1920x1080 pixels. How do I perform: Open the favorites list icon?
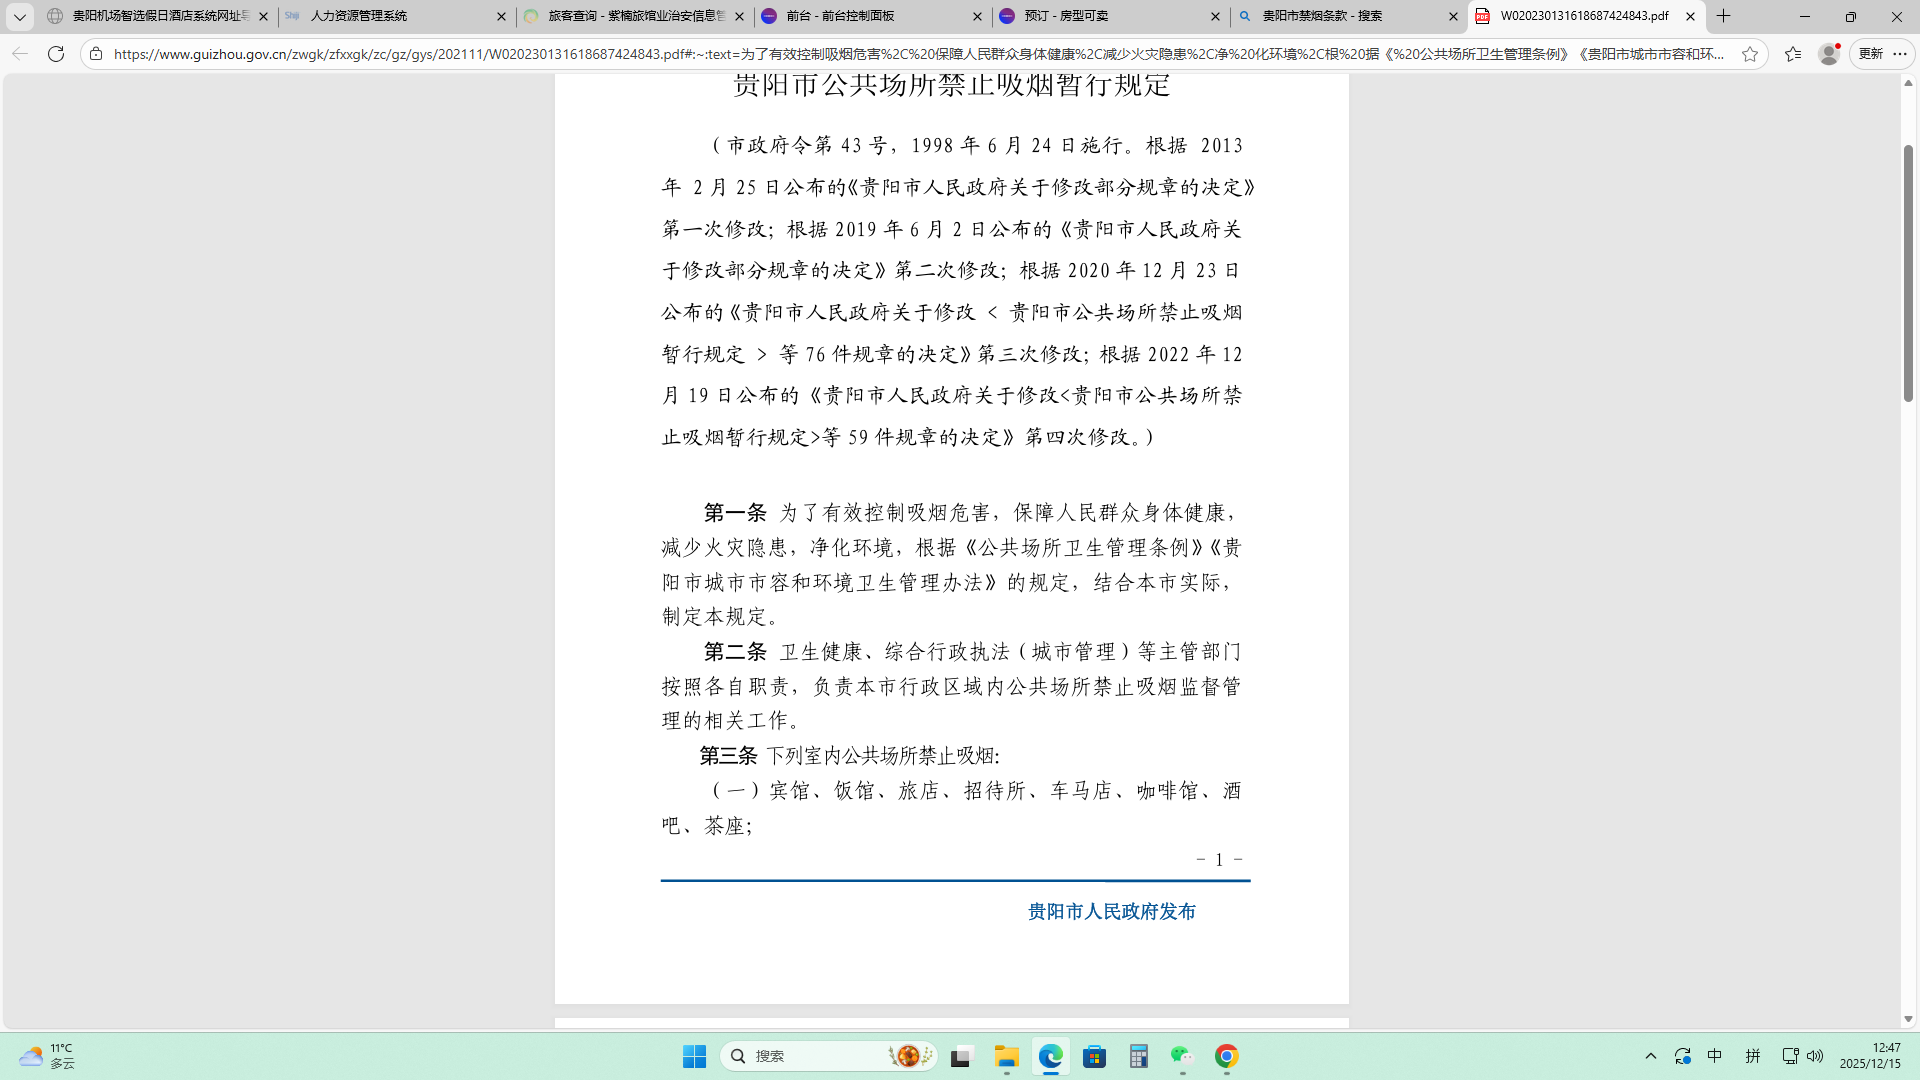(x=1793, y=54)
